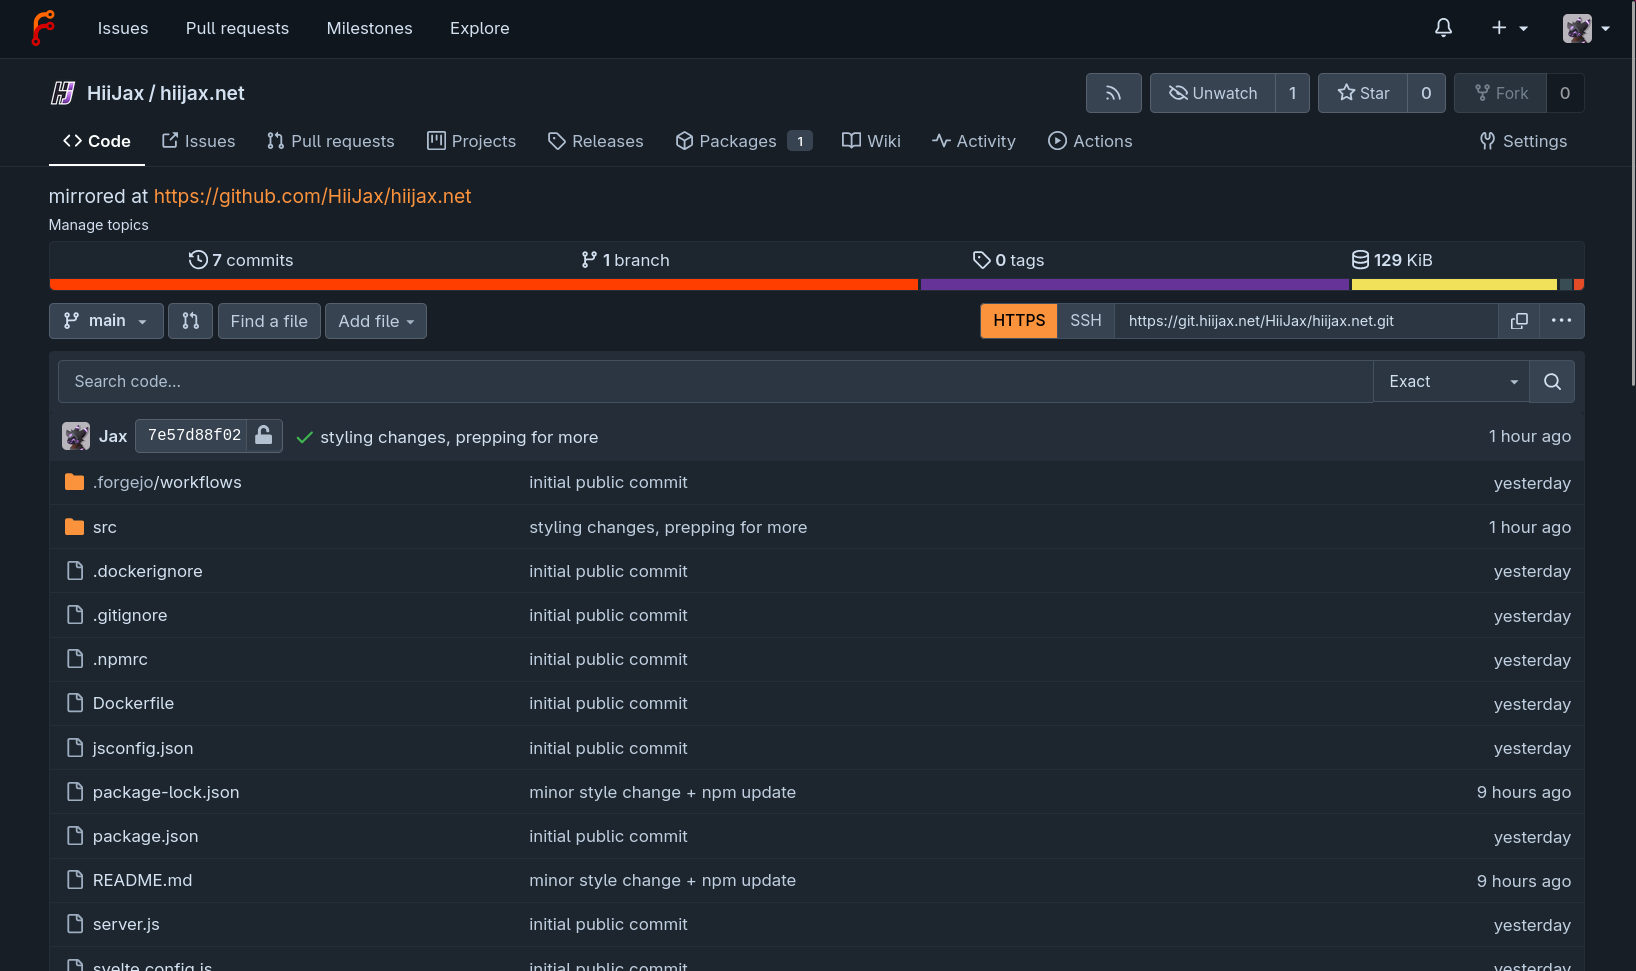Click the green commit status checkmark
The width and height of the screenshot is (1636, 971).
pyautogui.click(x=305, y=437)
